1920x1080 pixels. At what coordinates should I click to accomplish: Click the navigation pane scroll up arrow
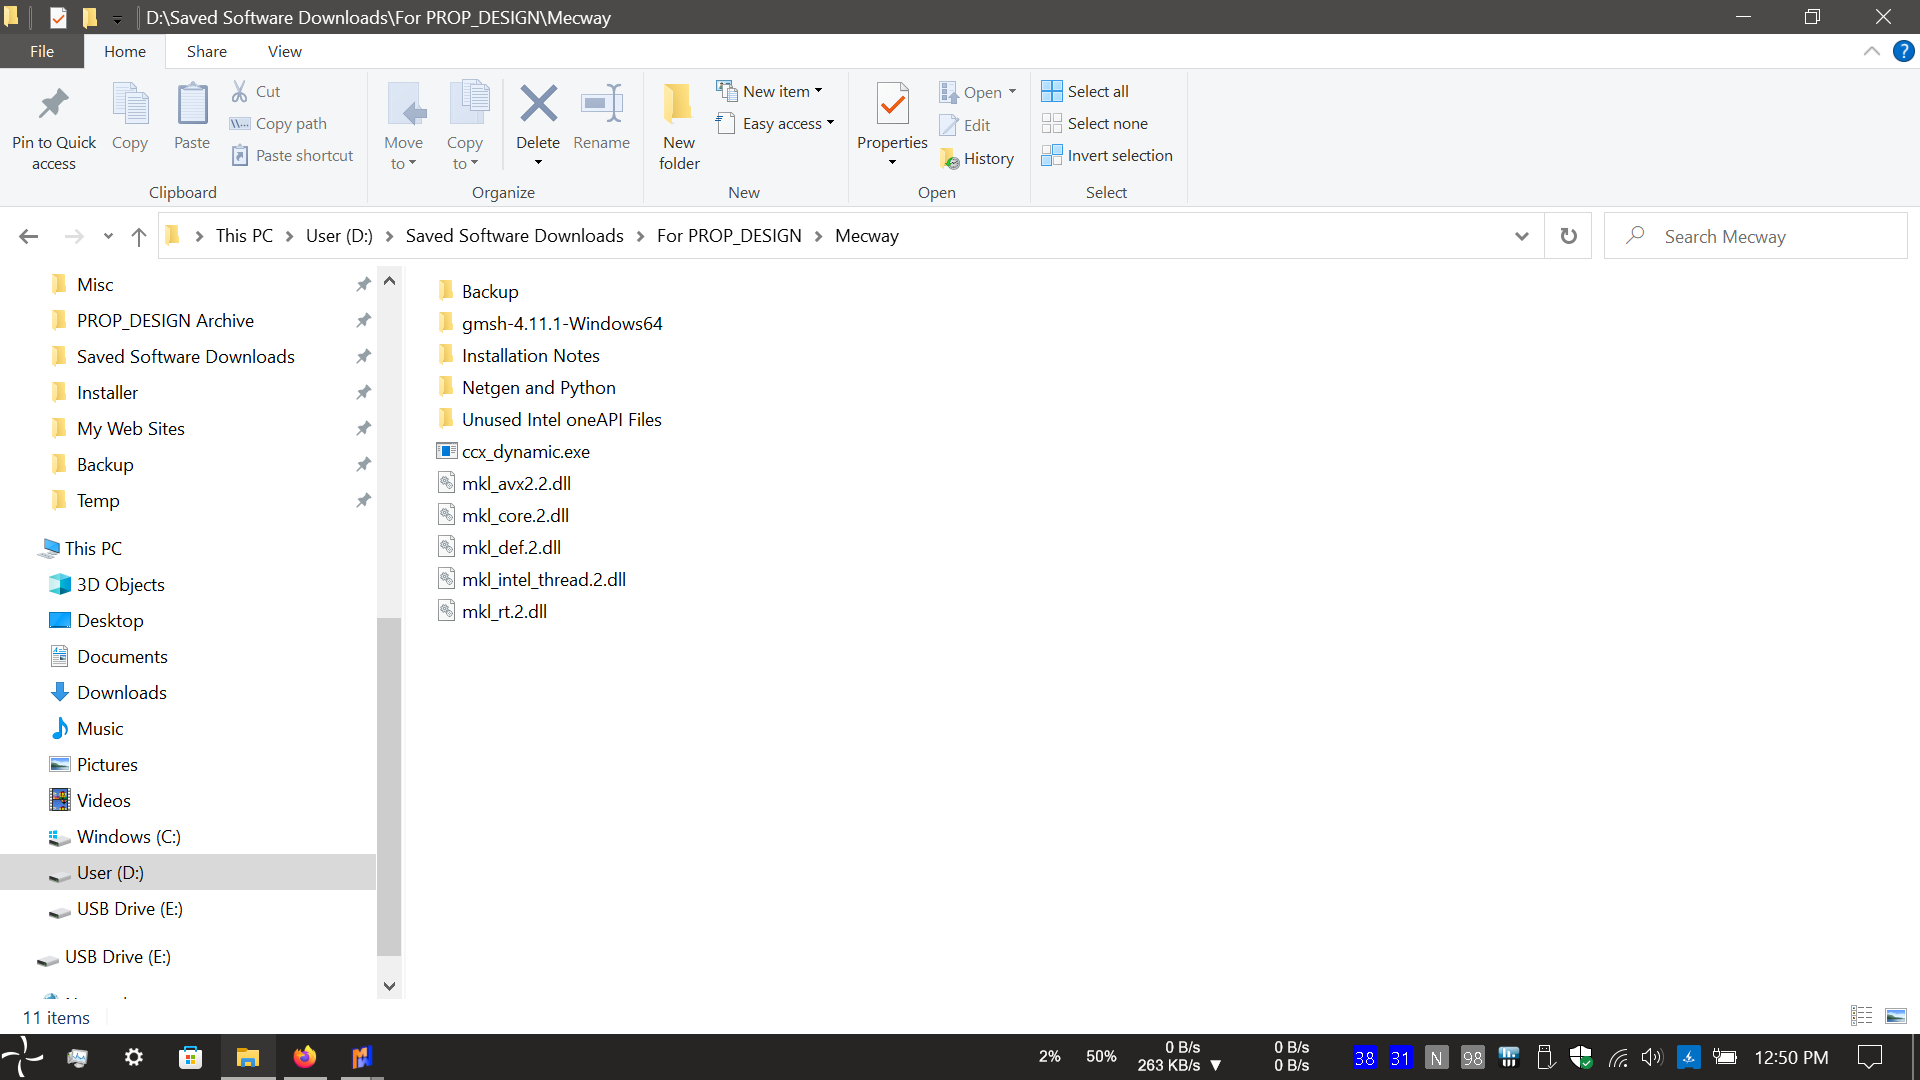389,281
